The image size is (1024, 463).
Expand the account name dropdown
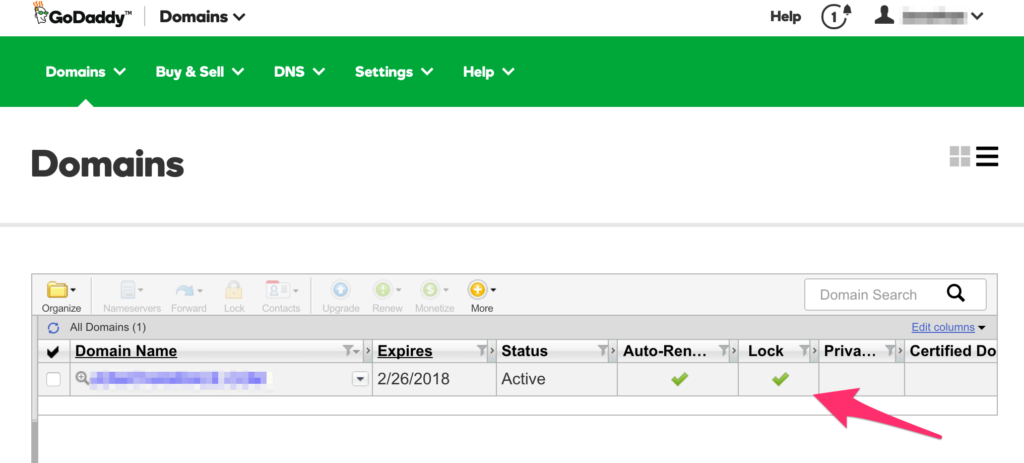(x=977, y=16)
